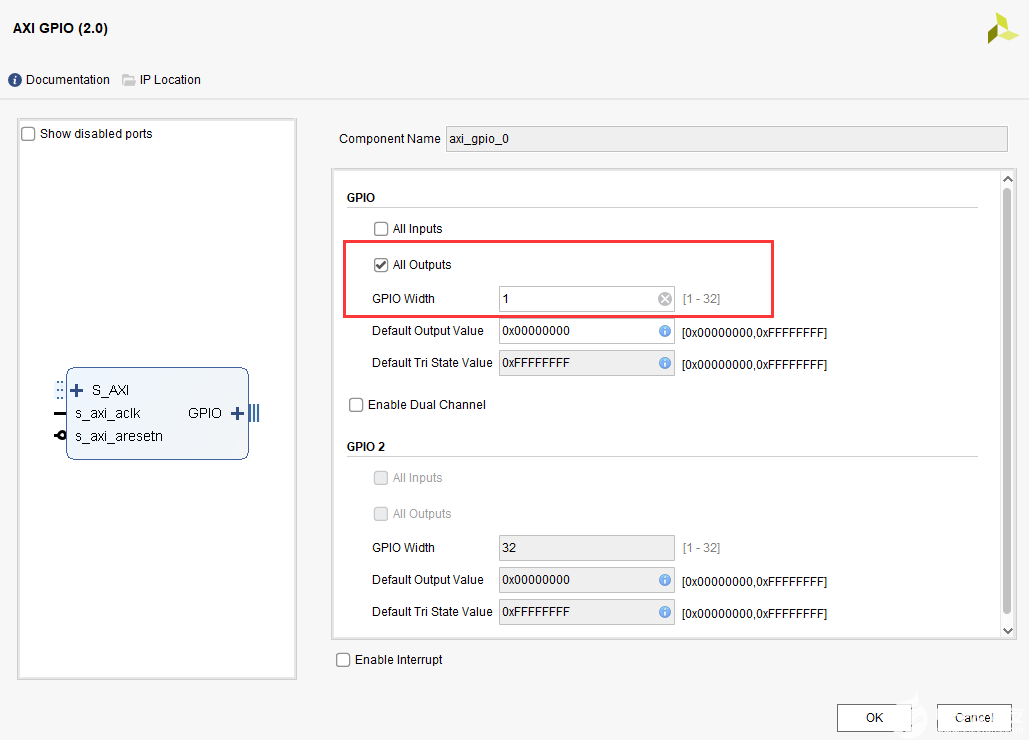This screenshot has width=1029, height=740.
Task: Click the Component Name input field
Action: pos(726,139)
